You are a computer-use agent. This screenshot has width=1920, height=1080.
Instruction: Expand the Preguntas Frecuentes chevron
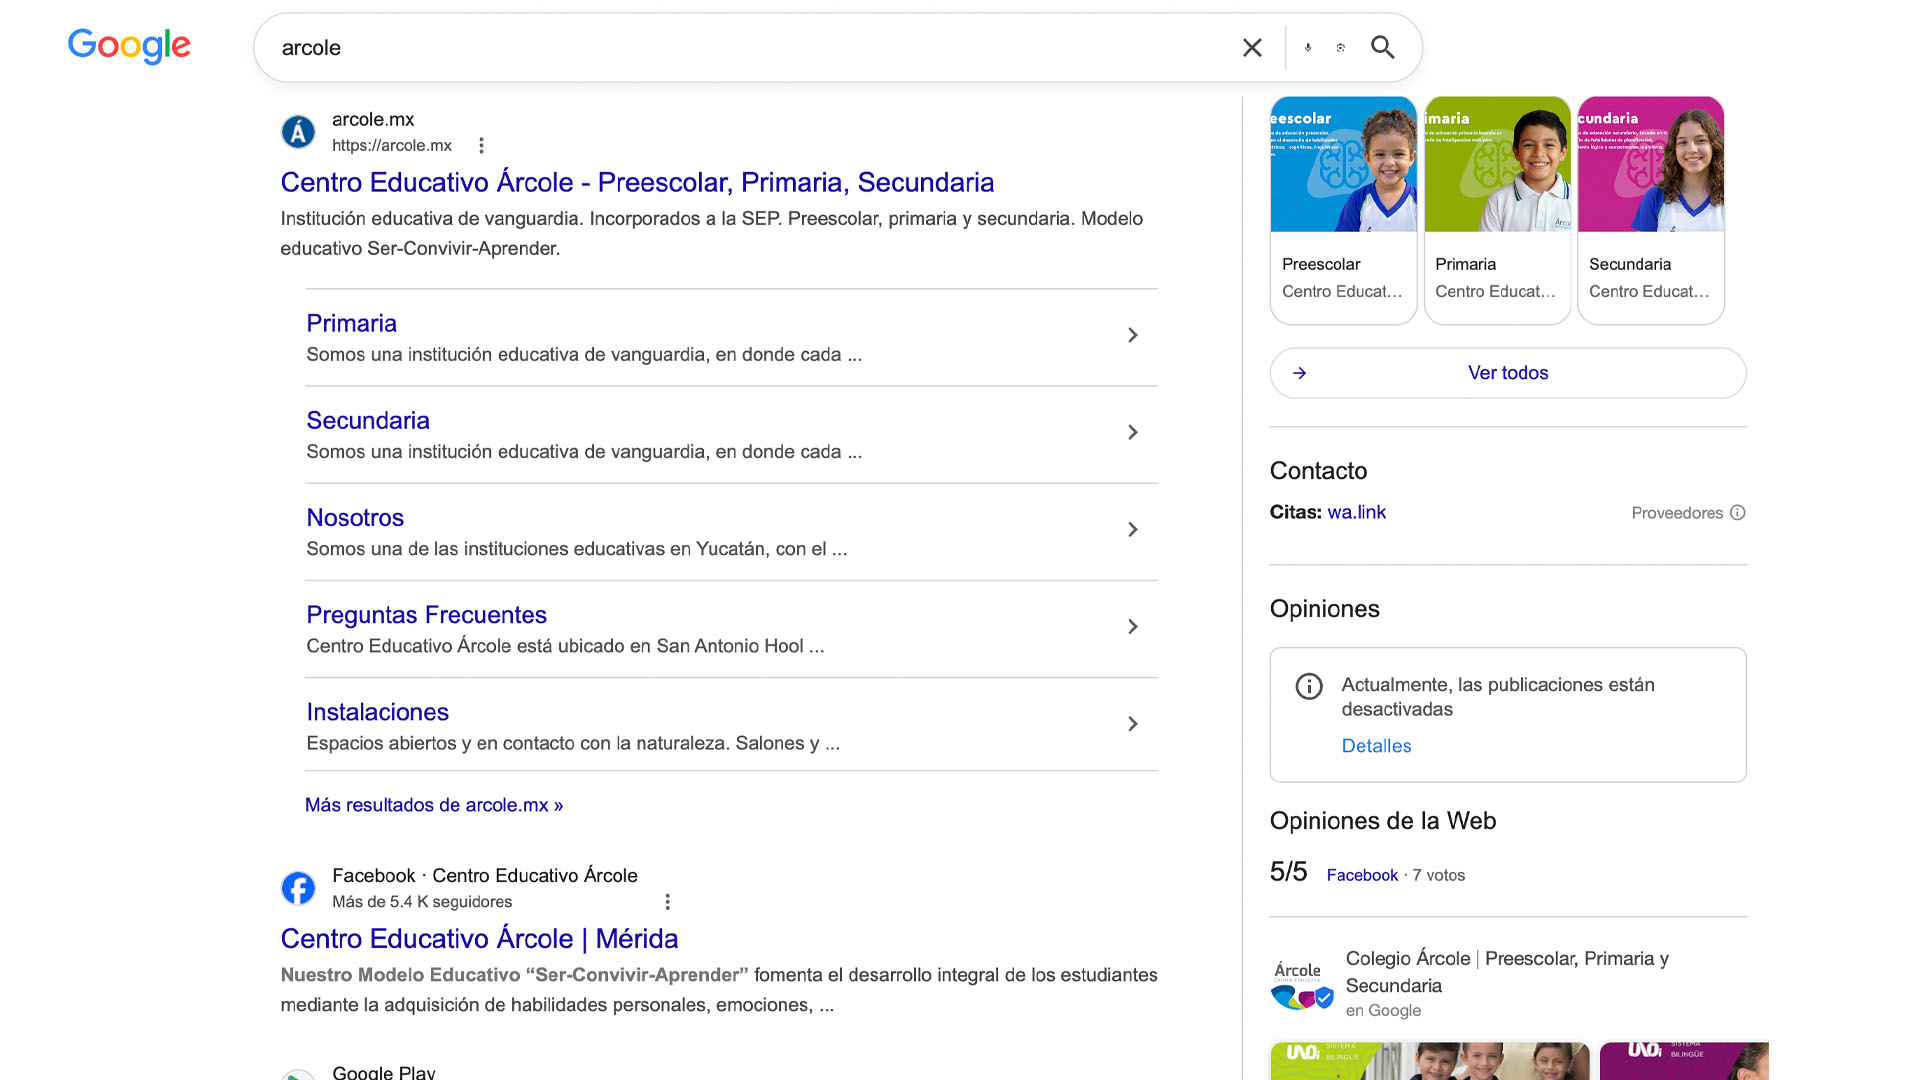tap(1133, 626)
